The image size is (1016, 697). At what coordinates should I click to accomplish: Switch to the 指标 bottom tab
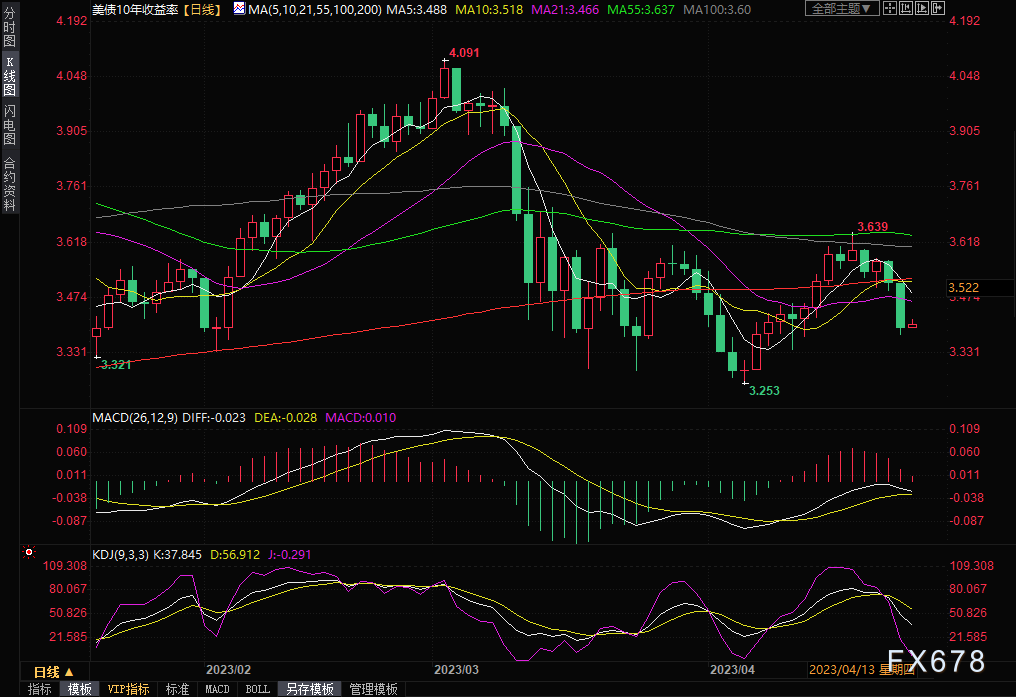tap(40, 689)
